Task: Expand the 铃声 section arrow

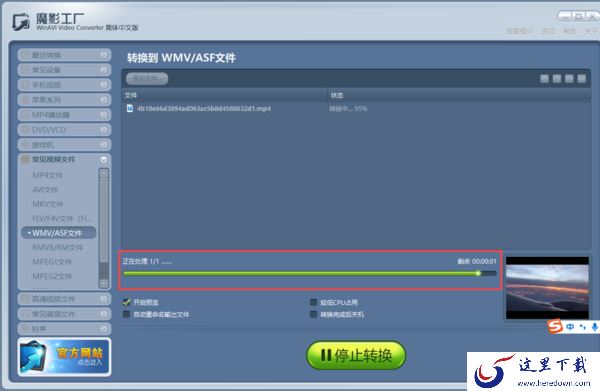Action: pyautogui.click(x=103, y=329)
